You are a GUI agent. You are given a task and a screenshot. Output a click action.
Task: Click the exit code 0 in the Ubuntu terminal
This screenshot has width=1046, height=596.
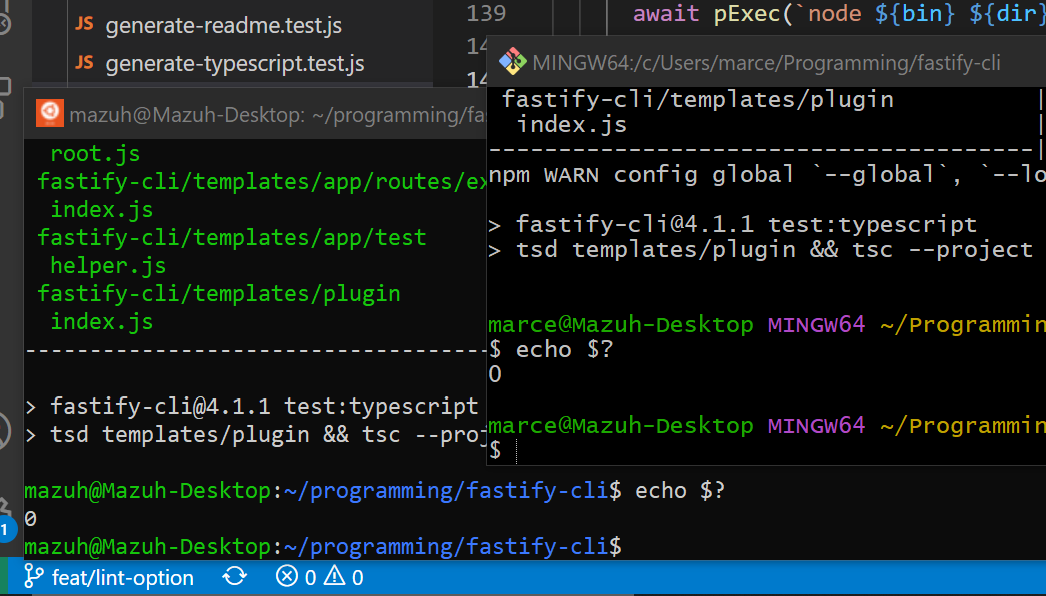tap(31, 519)
